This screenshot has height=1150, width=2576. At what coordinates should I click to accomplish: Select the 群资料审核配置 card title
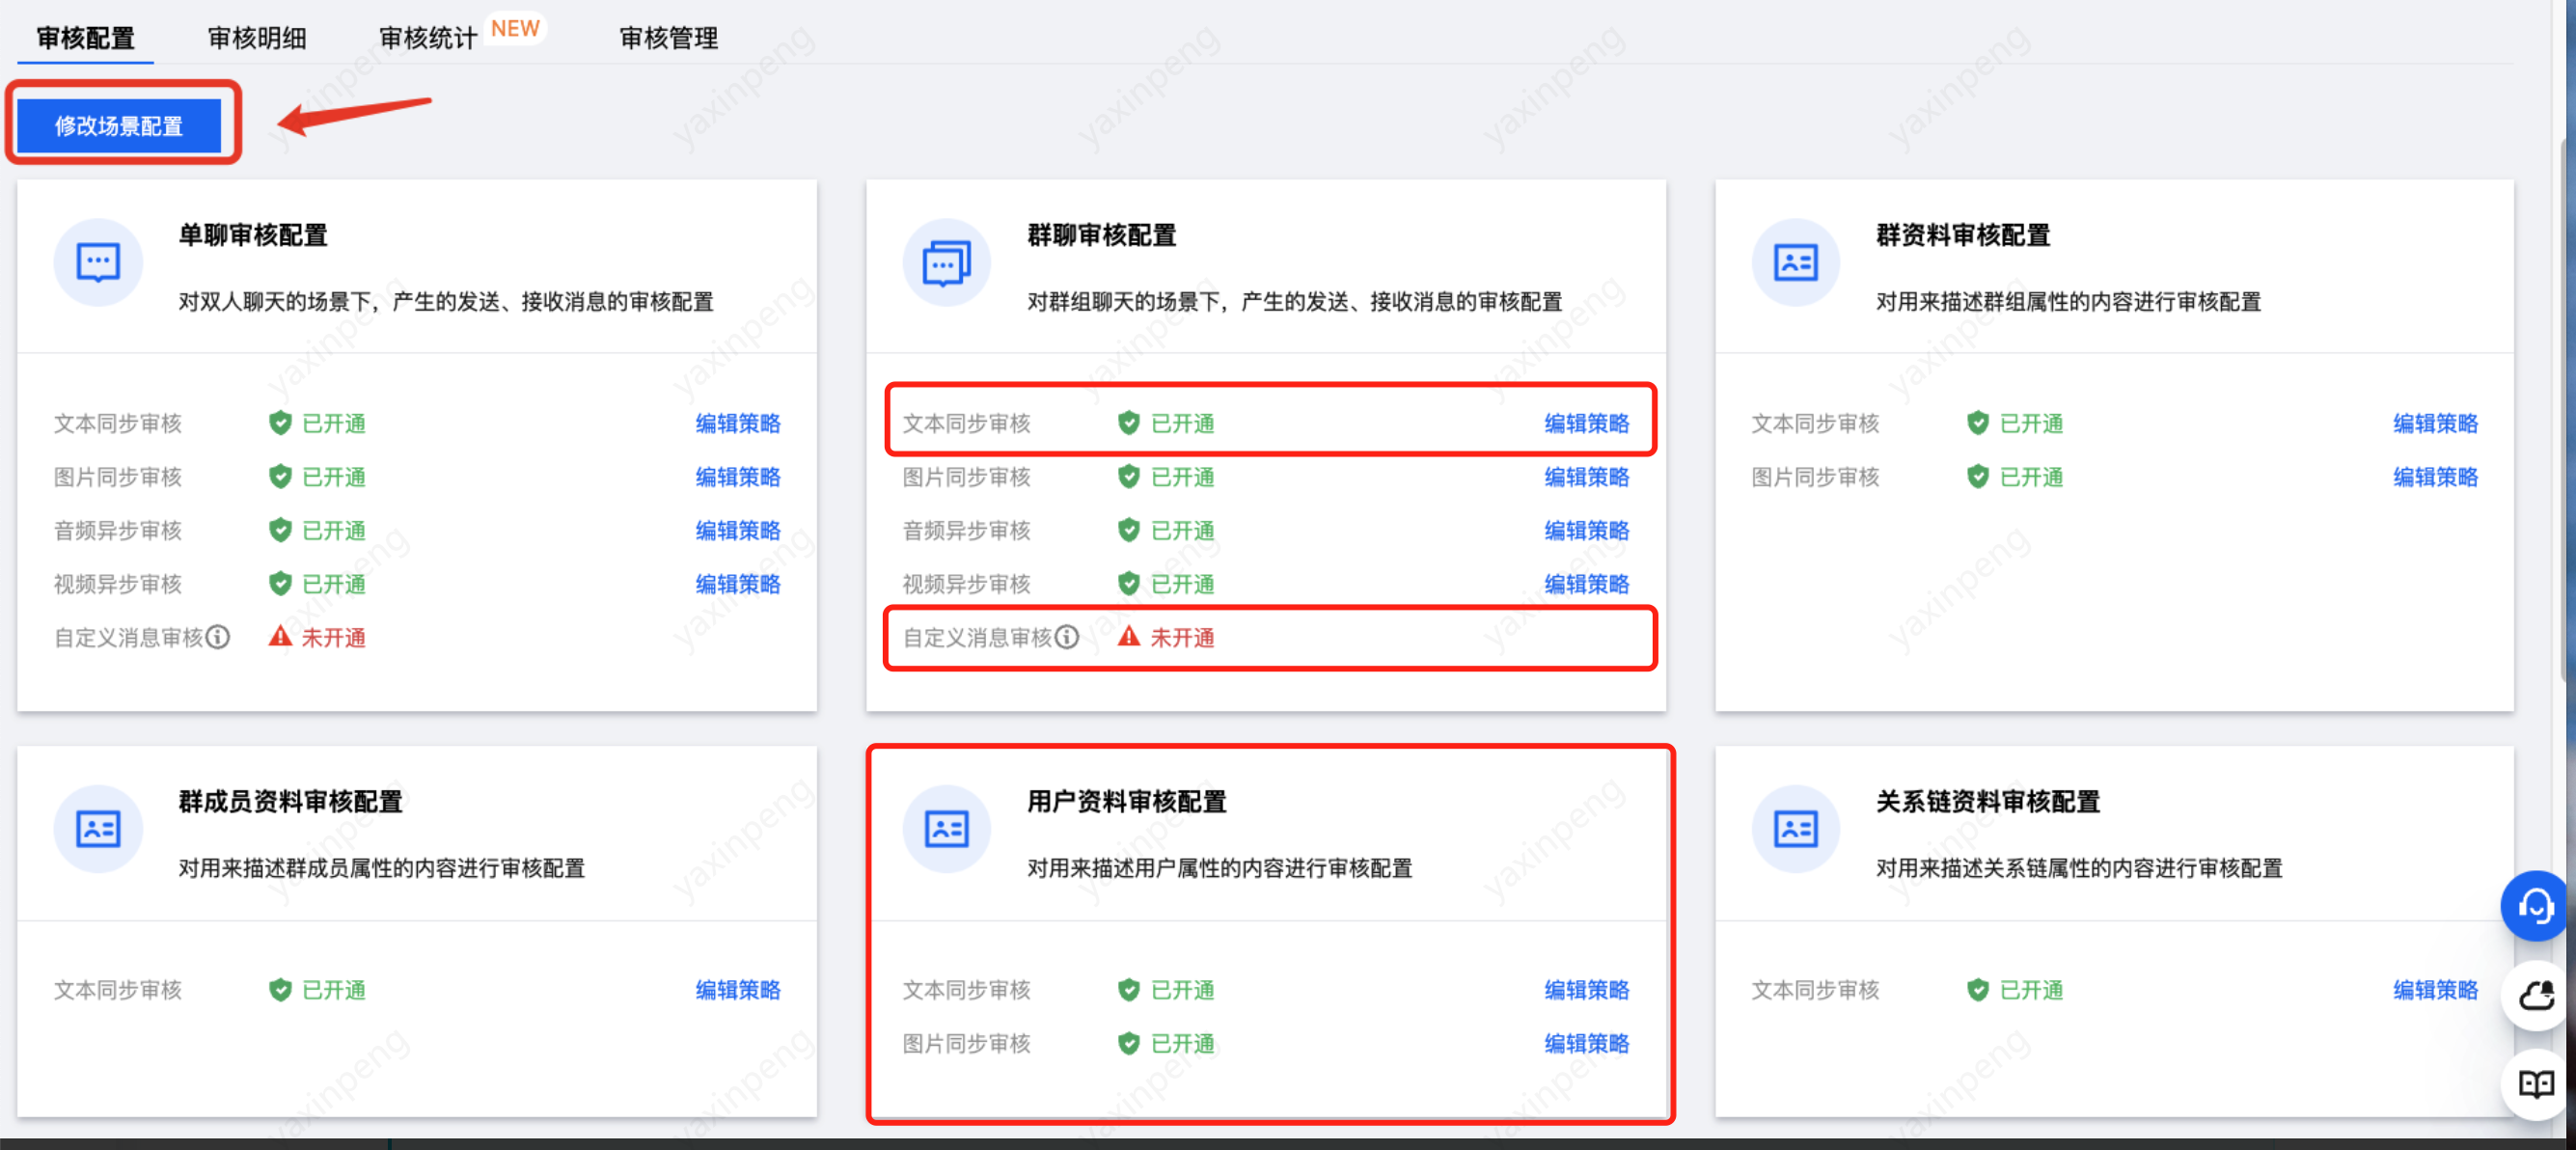click(x=1963, y=235)
